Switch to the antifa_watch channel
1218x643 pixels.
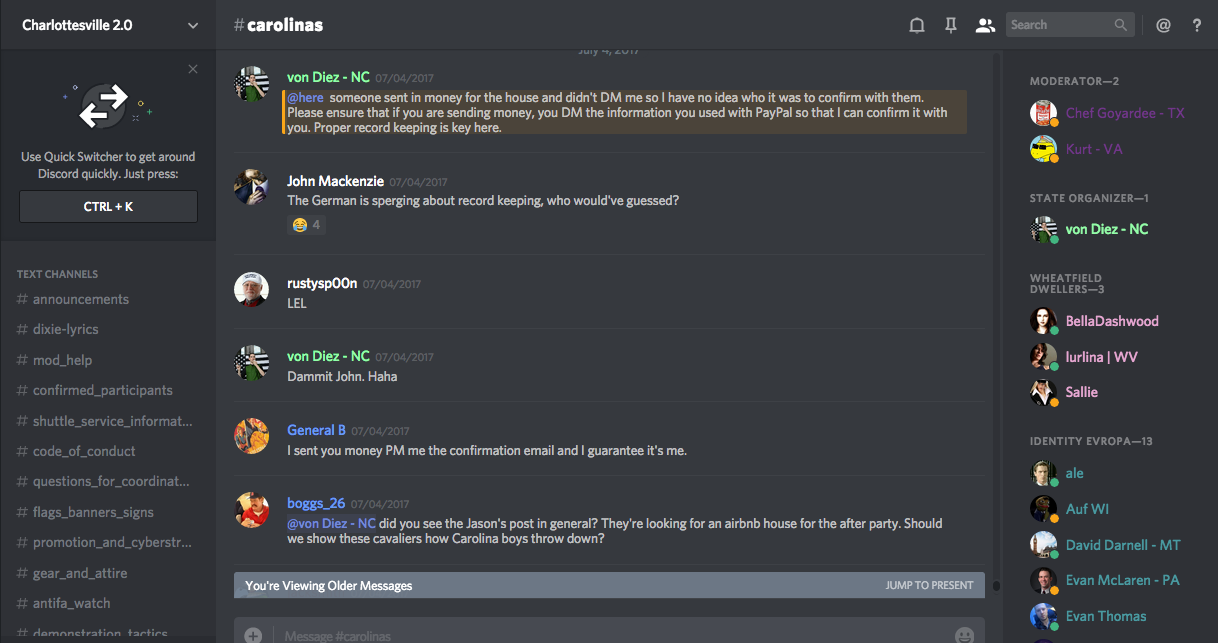tap(71, 603)
